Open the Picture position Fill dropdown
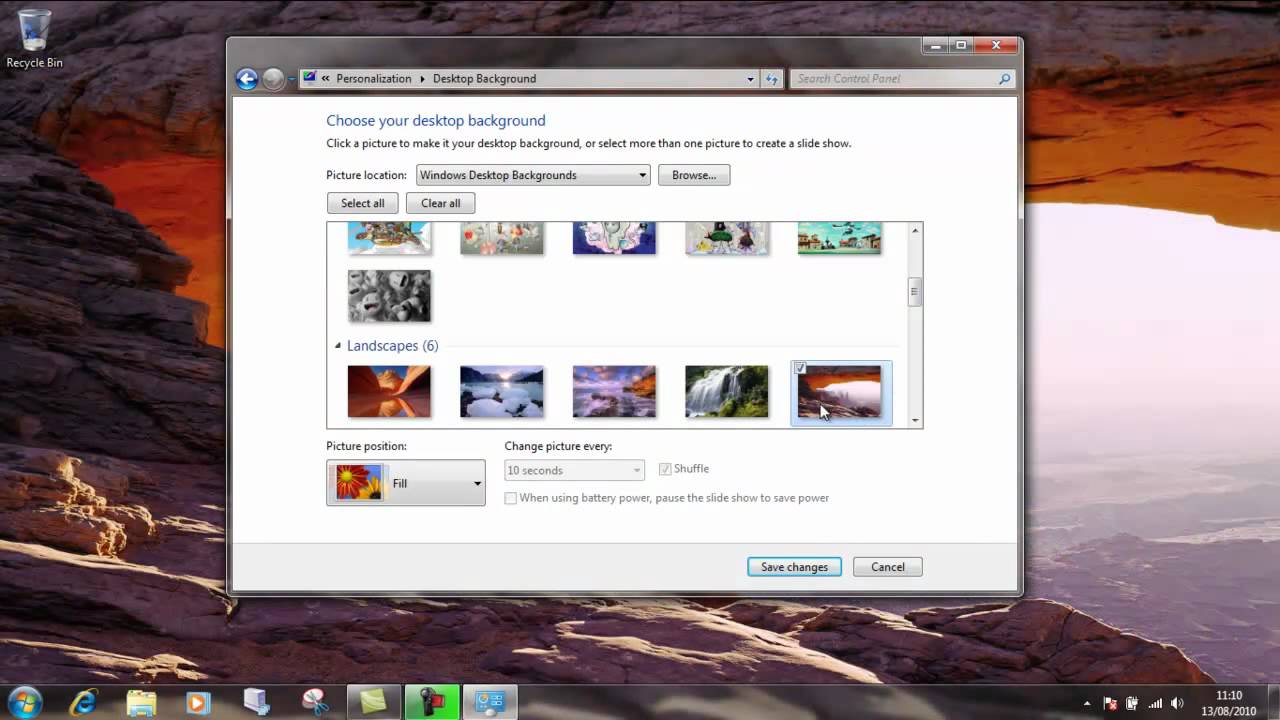 (x=406, y=483)
